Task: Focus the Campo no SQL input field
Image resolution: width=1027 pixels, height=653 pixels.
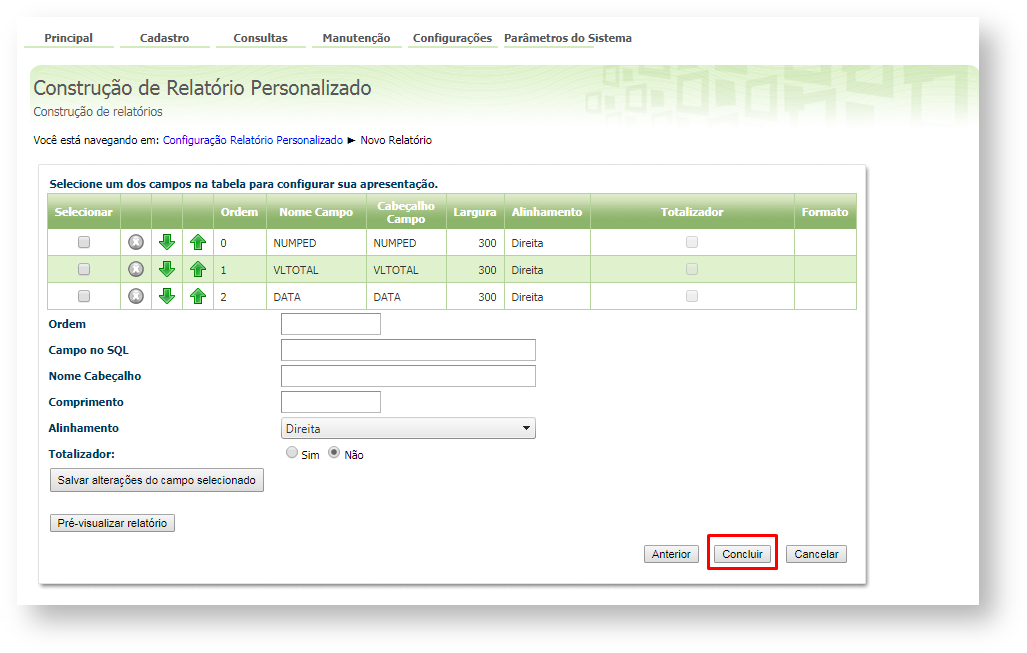Action: point(408,350)
